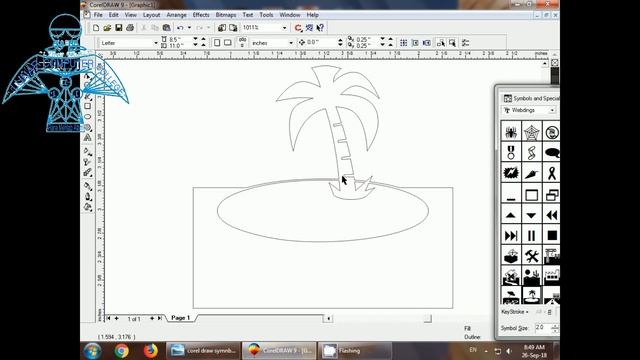Open the Tools menu
This screenshot has height=360, width=640.
pyautogui.click(x=266, y=15)
